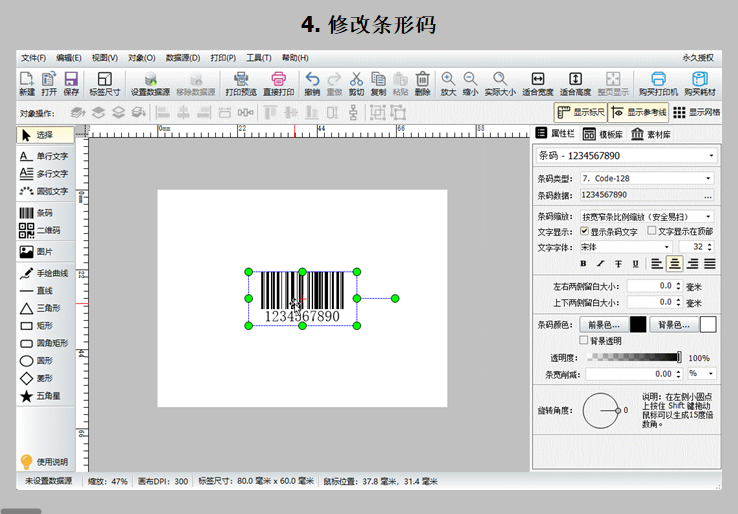Viewport: 738px width, 514px height.
Task: Click the 条码数据 ellipsis button
Action: click(708, 196)
